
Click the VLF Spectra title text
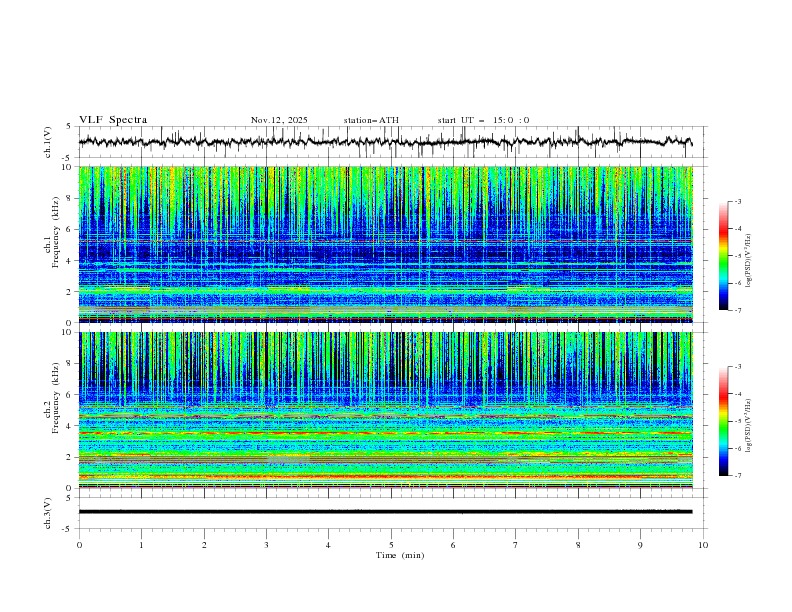pos(113,120)
